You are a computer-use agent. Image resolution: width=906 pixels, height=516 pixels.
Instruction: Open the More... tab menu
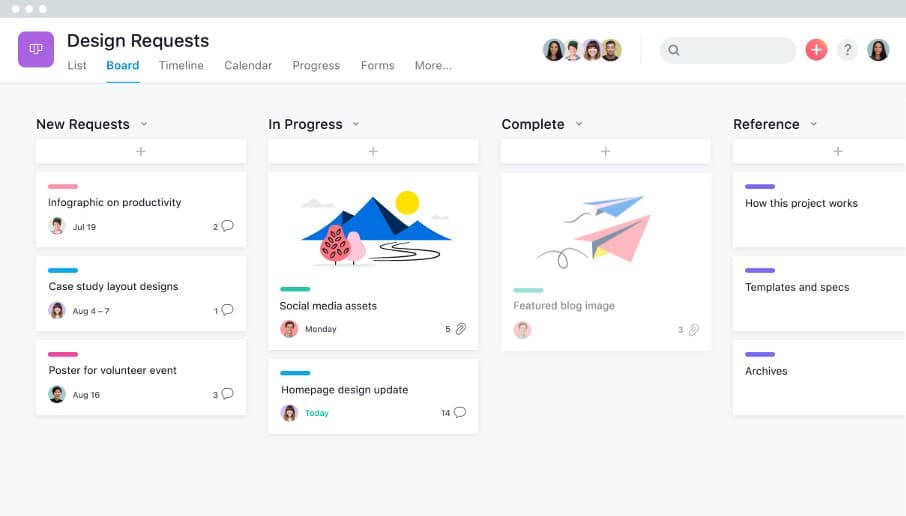pyautogui.click(x=433, y=66)
